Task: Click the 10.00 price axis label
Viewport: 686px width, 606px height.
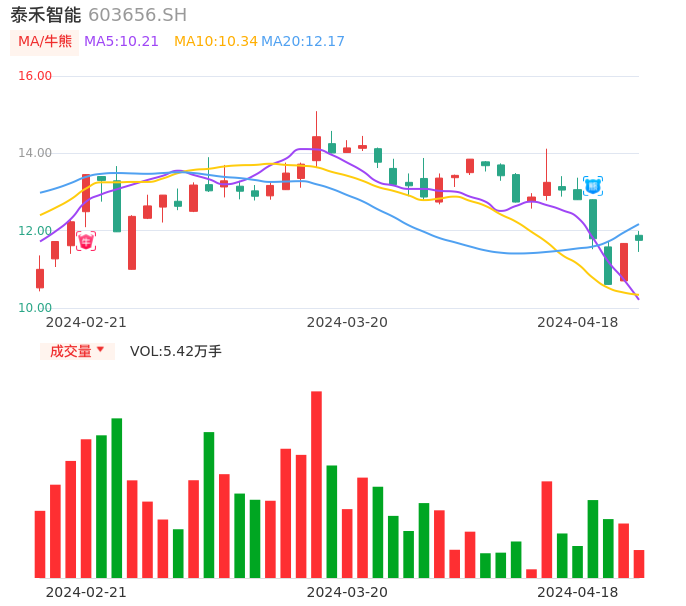Action: [35, 308]
